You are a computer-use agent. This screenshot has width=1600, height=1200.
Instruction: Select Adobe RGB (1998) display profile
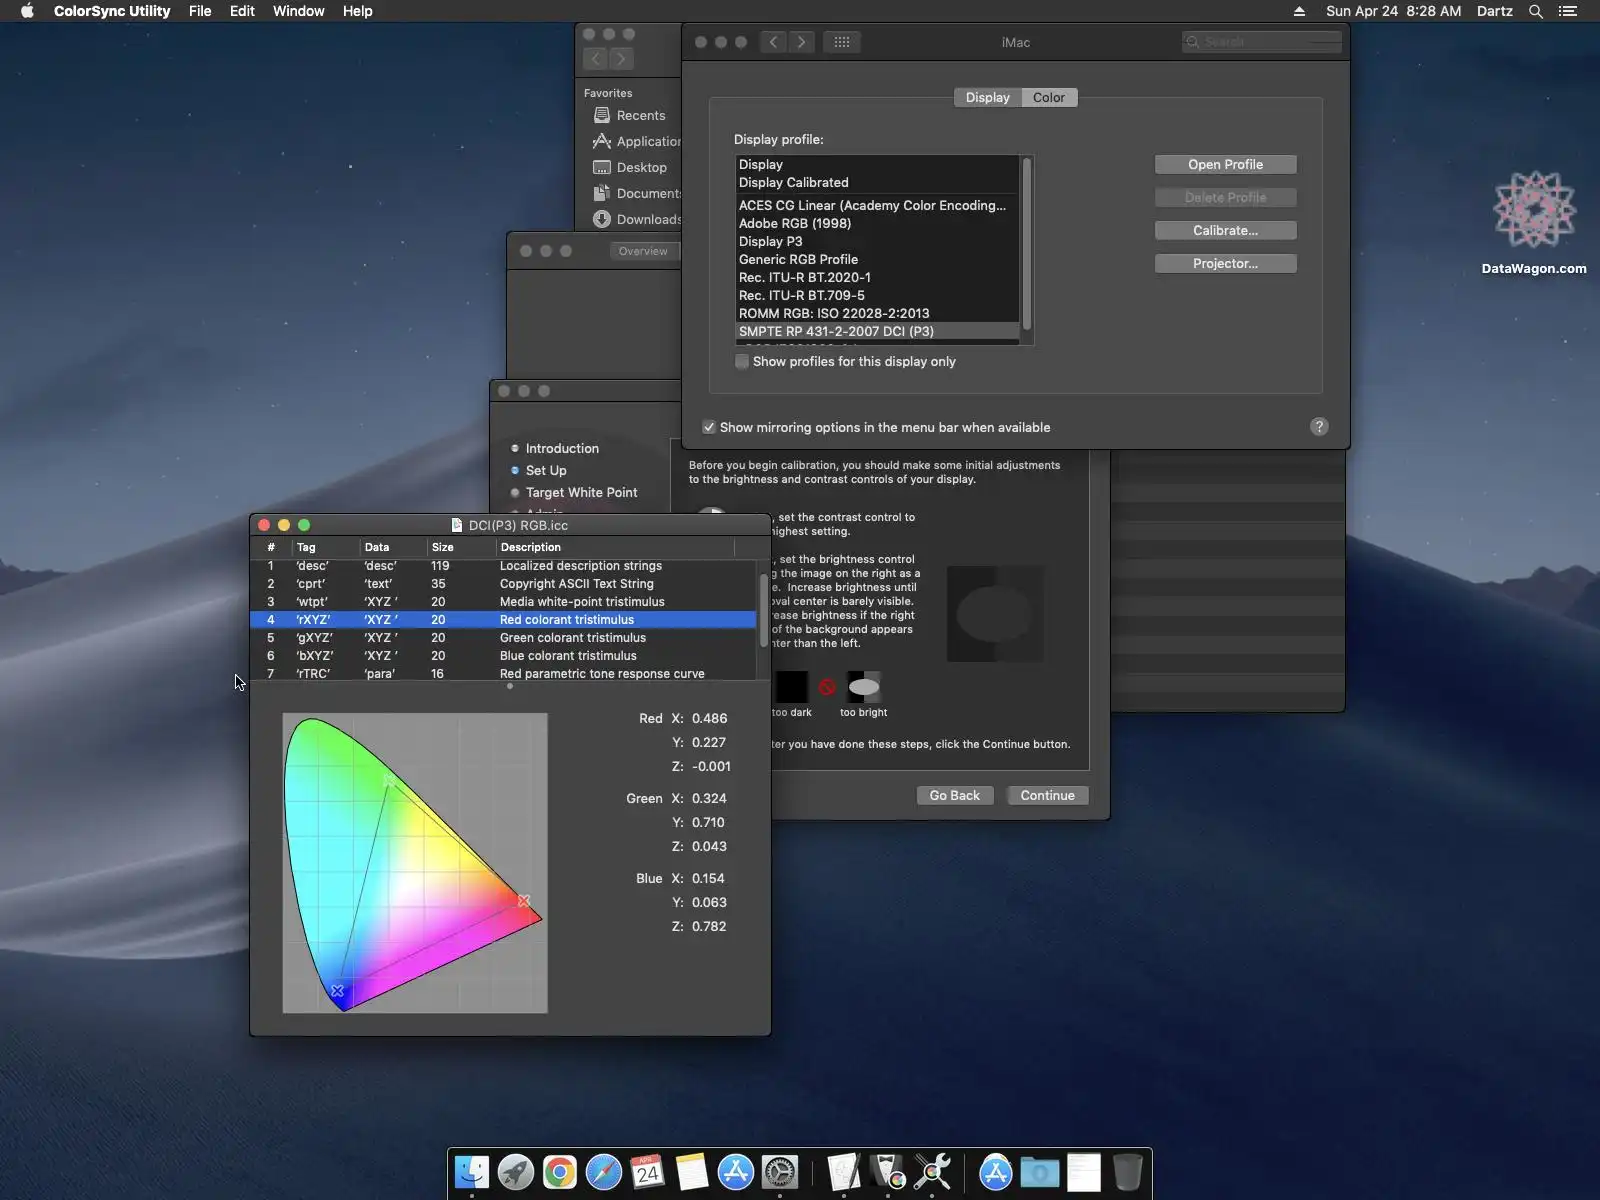[876, 223]
